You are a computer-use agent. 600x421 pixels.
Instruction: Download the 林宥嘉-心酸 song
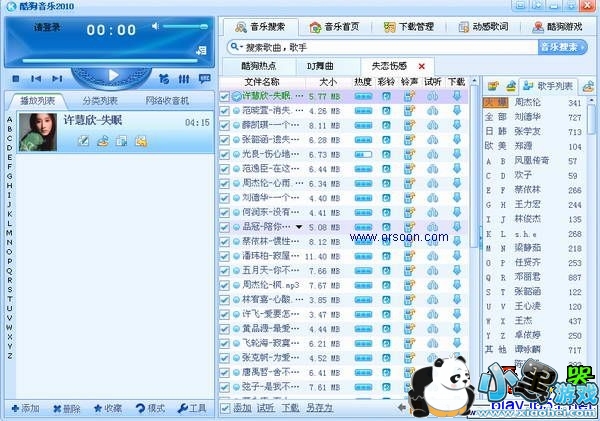click(457, 299)
